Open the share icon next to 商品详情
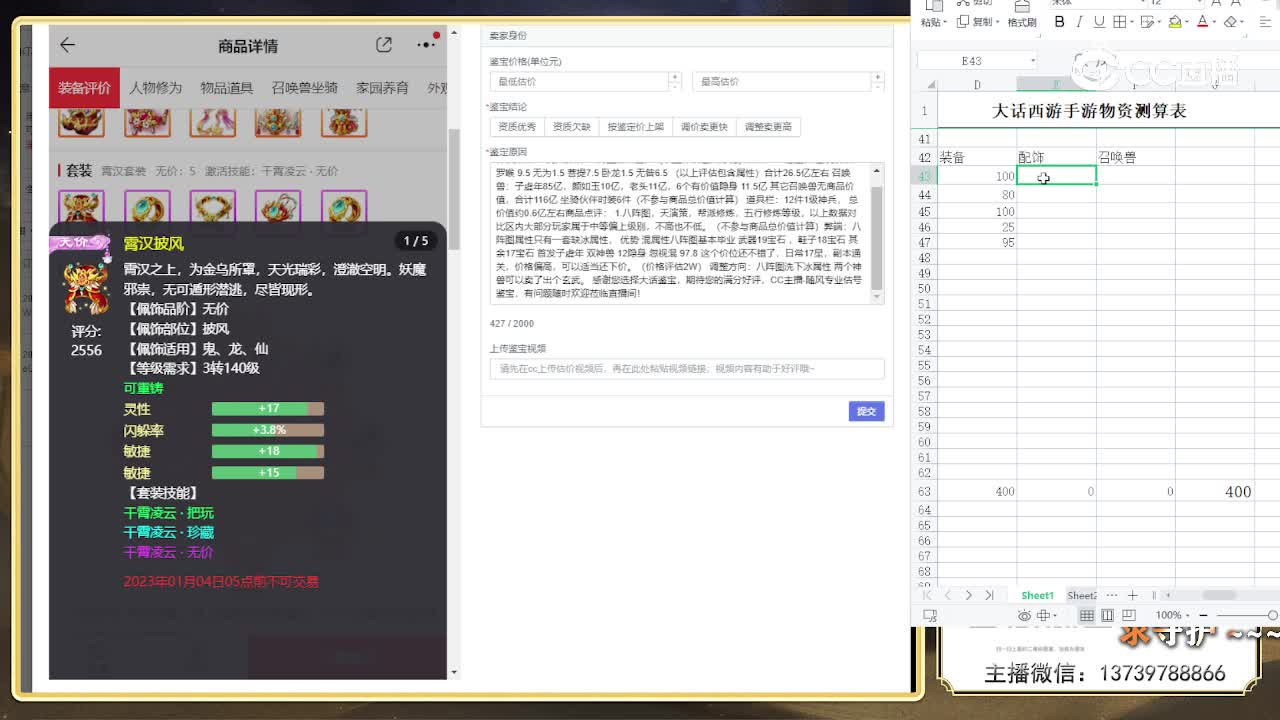Image resolution: width=1280 pixels, height=720 pixels. (384, 44)
